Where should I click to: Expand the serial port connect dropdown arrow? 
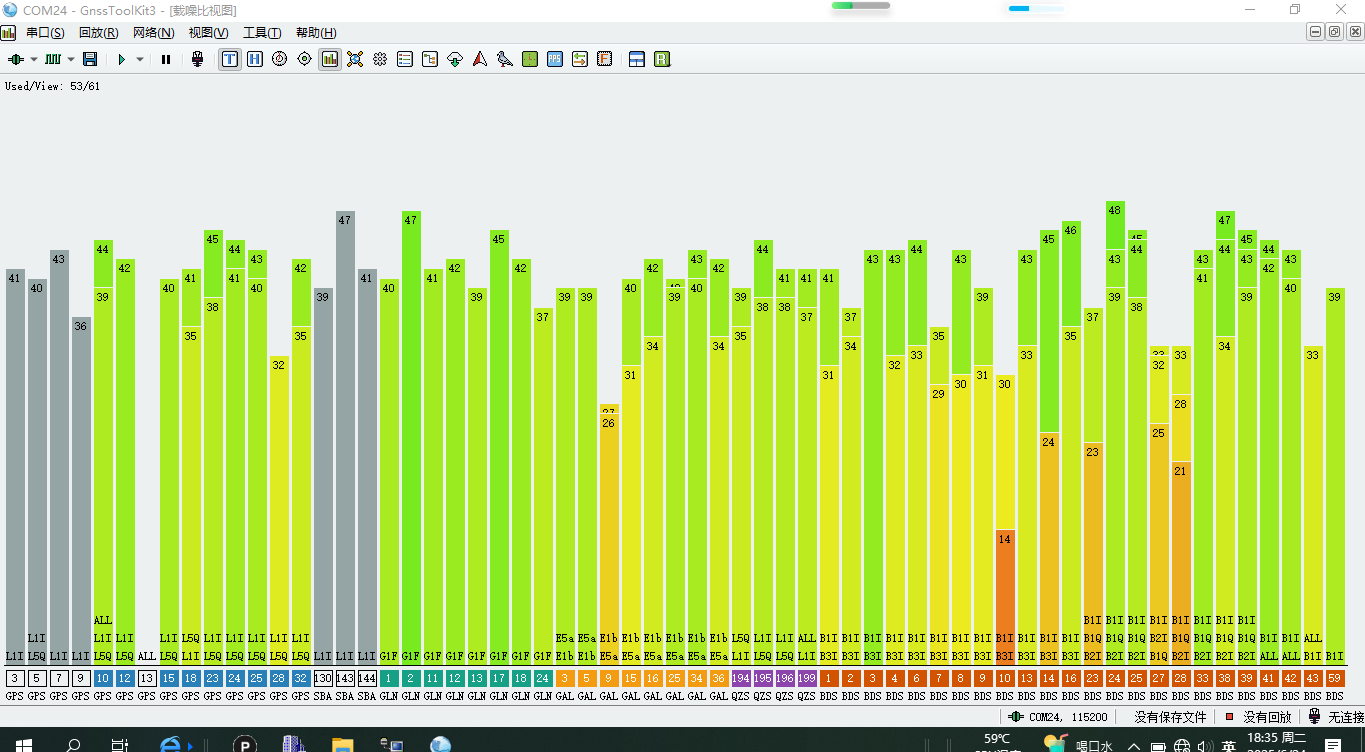pyautogui.click(x=33, y=59)
